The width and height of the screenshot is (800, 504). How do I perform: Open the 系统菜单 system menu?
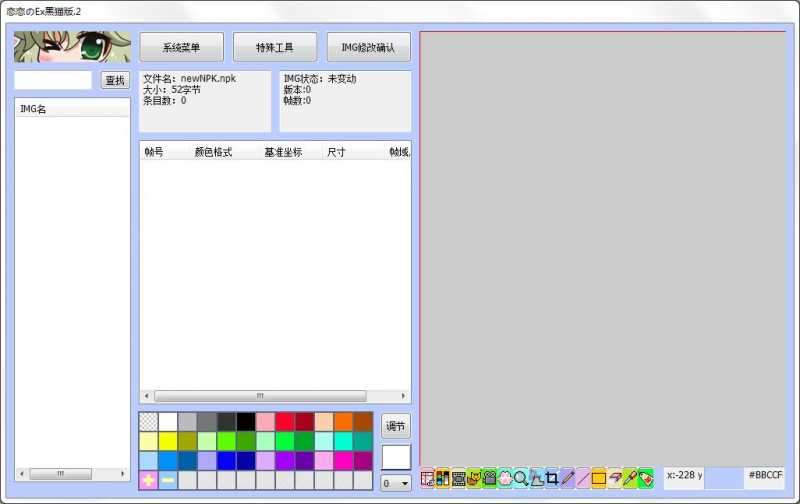(x=181, y=47)
